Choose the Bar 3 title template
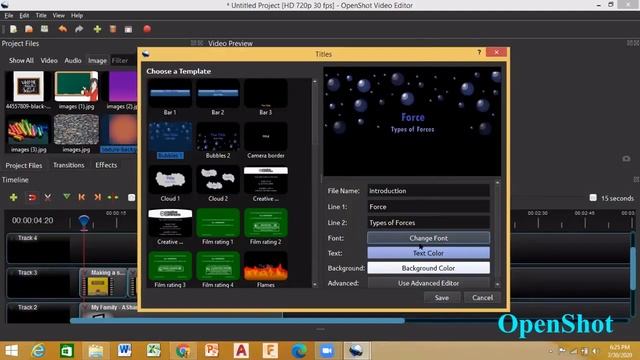Screen dimensions: 640x360 (x=266, y=98)
